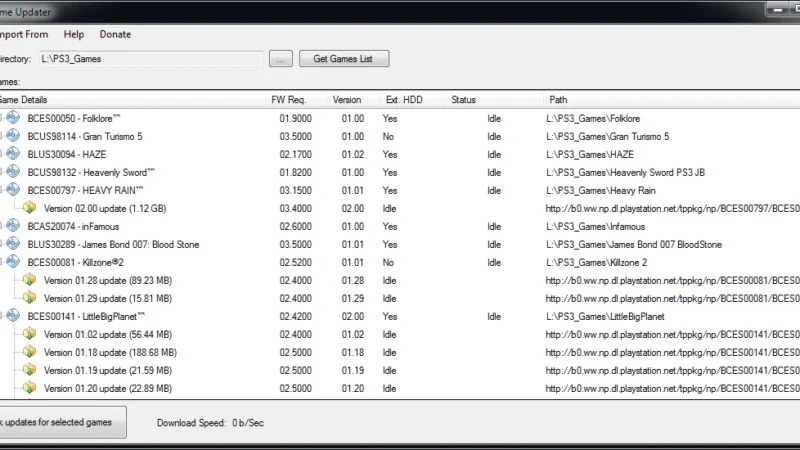
Task: Click package icon of Version 01.18 update (188.68 MB)
Action: 30,352
